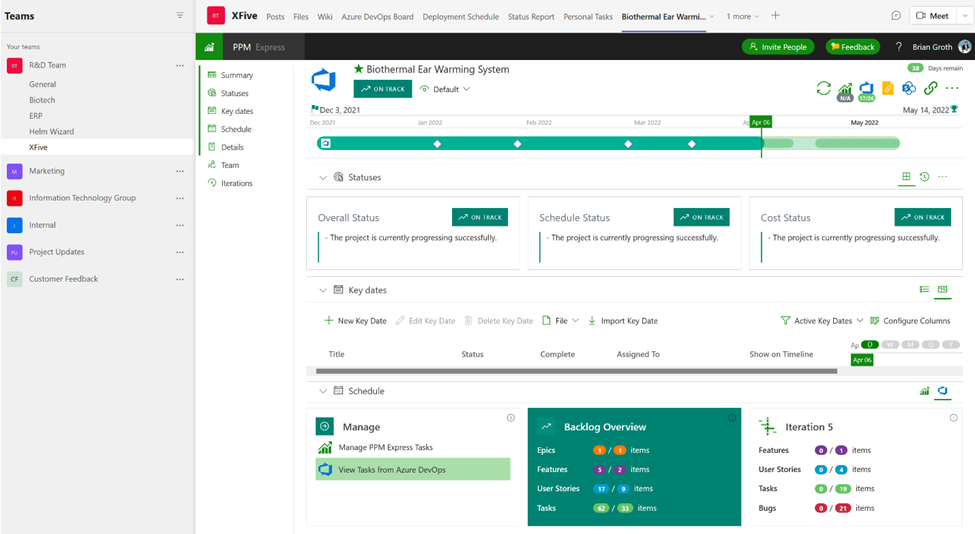This screenshot has height=534, width=975.
Task: Click info icon on Manage card
Action: [x=511, y=418]
